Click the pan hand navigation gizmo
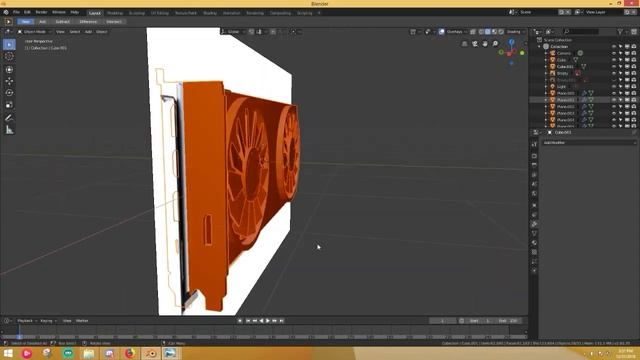Viewport: 640px width, 360px height. click(485, 43)
